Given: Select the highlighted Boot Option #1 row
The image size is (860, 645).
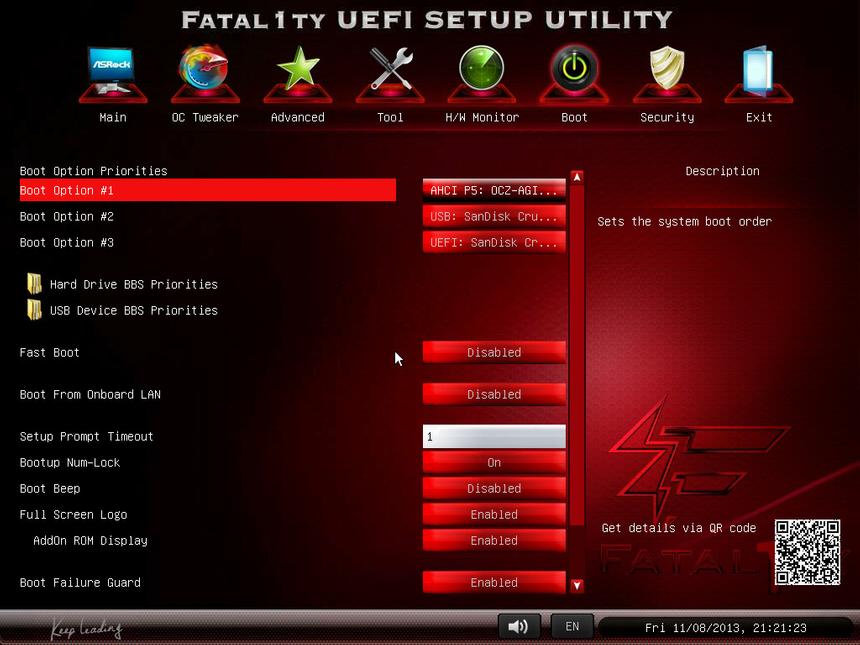Looking at the screenshot, I should click(x=208, y=190).
